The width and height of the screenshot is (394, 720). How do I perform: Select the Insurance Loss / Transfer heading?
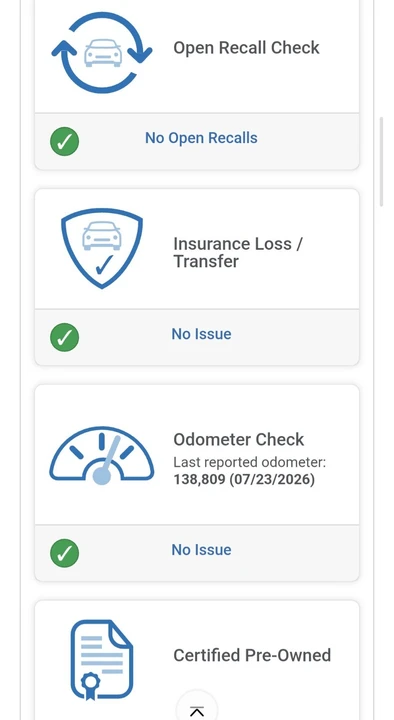(x=238, y=253)
